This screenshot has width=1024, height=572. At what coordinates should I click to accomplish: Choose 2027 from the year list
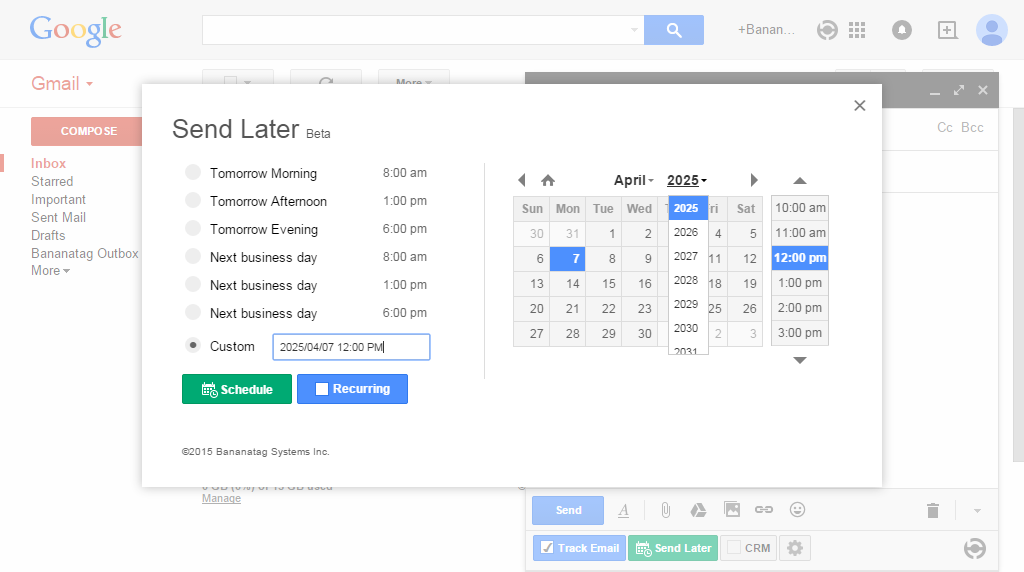pyautogui.click(x=686, y=256)
